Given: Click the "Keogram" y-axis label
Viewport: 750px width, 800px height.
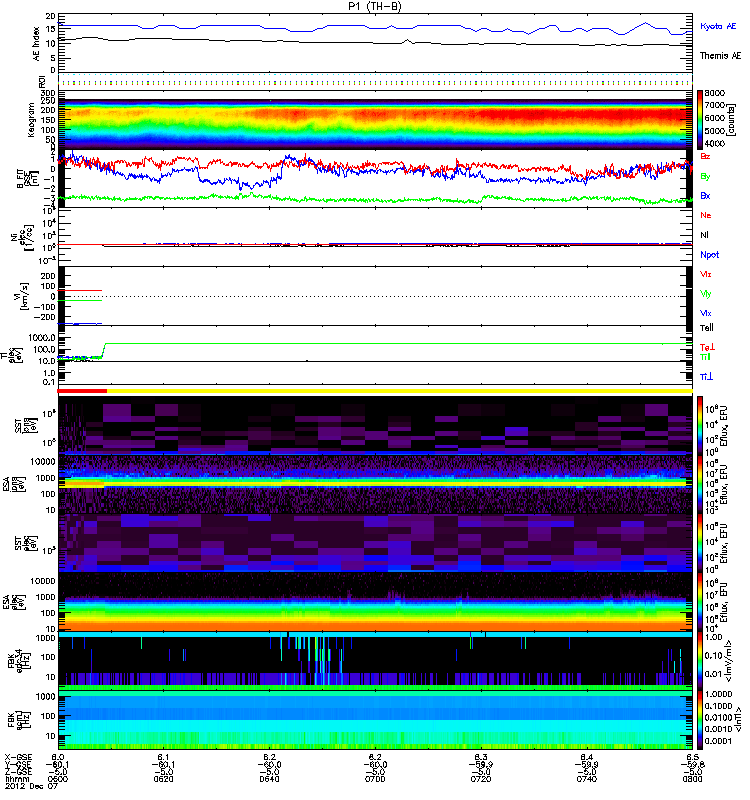Looking at the screenshot, I should tap(31, 119).
